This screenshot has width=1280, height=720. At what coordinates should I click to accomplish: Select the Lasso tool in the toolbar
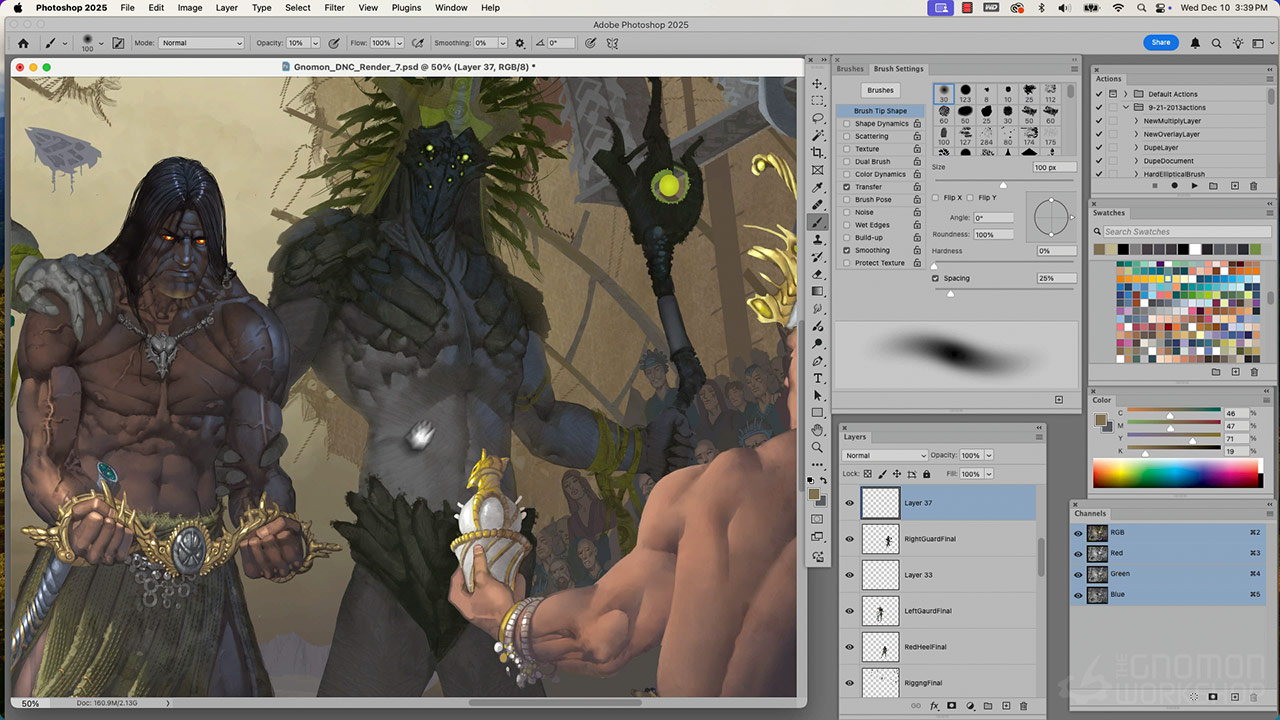(818, 118)
